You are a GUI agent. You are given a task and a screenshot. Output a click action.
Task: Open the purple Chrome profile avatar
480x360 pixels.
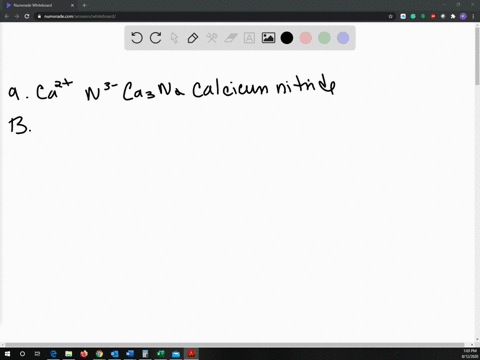(463, 16)
